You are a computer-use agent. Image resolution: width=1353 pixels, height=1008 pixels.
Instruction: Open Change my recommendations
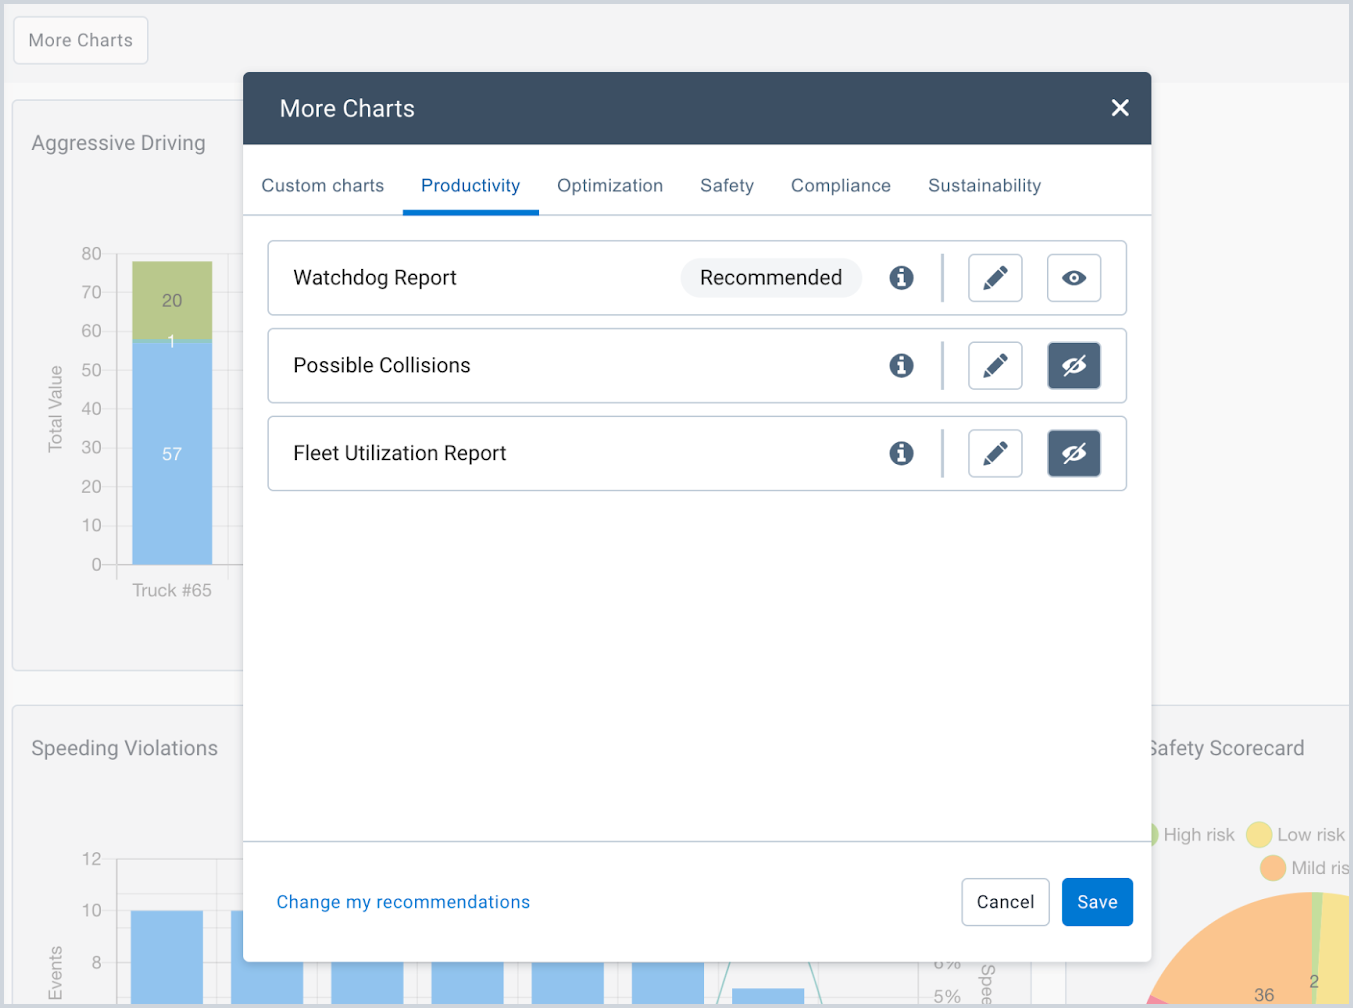tap(403, 901)
